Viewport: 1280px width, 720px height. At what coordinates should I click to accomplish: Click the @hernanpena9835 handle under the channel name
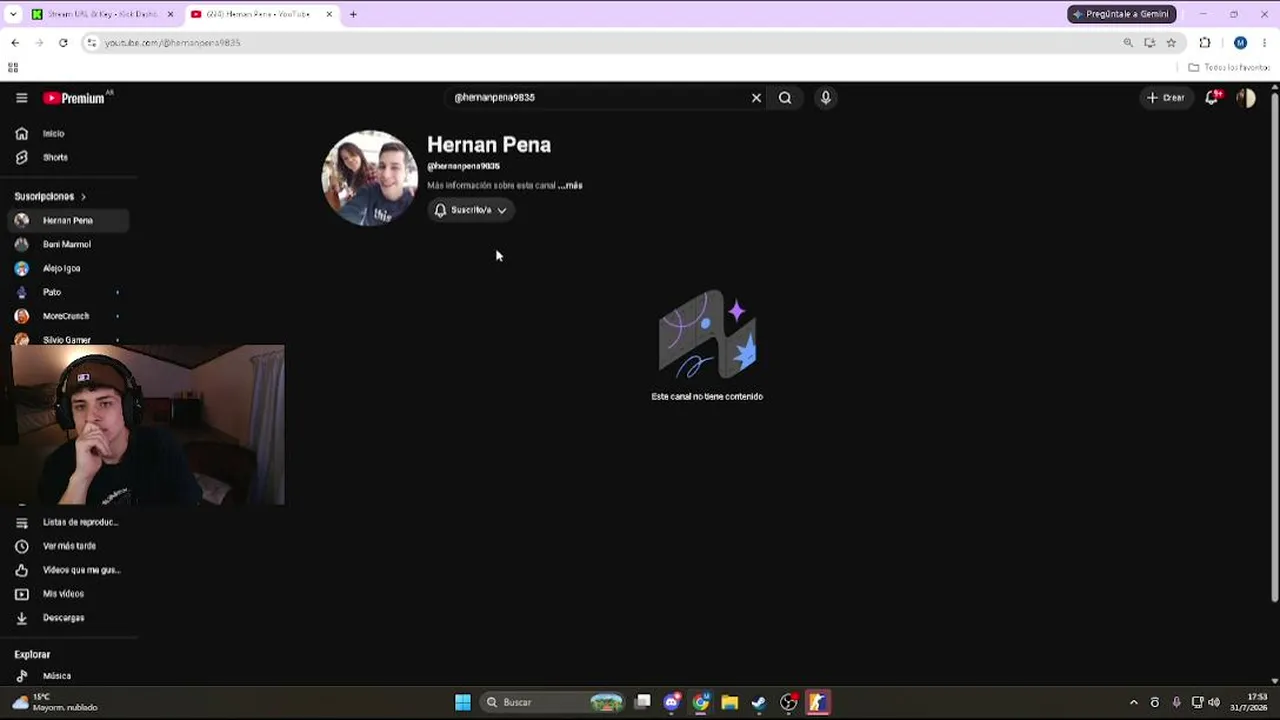tap(463, 166)
